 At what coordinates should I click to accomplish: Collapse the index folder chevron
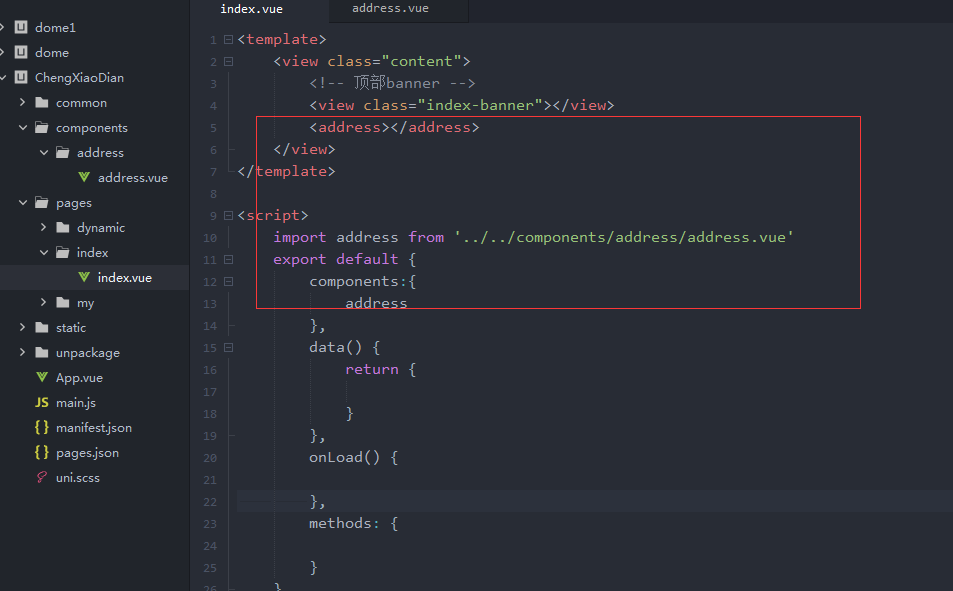[x=44, y=252]
